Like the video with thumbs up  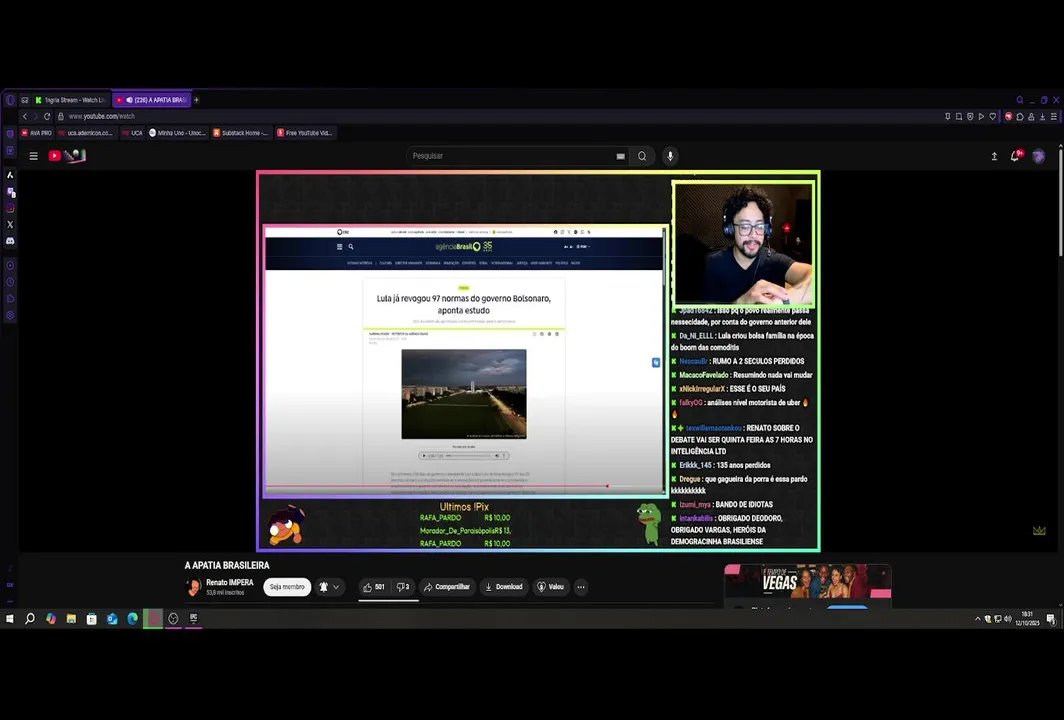point(375,587)
